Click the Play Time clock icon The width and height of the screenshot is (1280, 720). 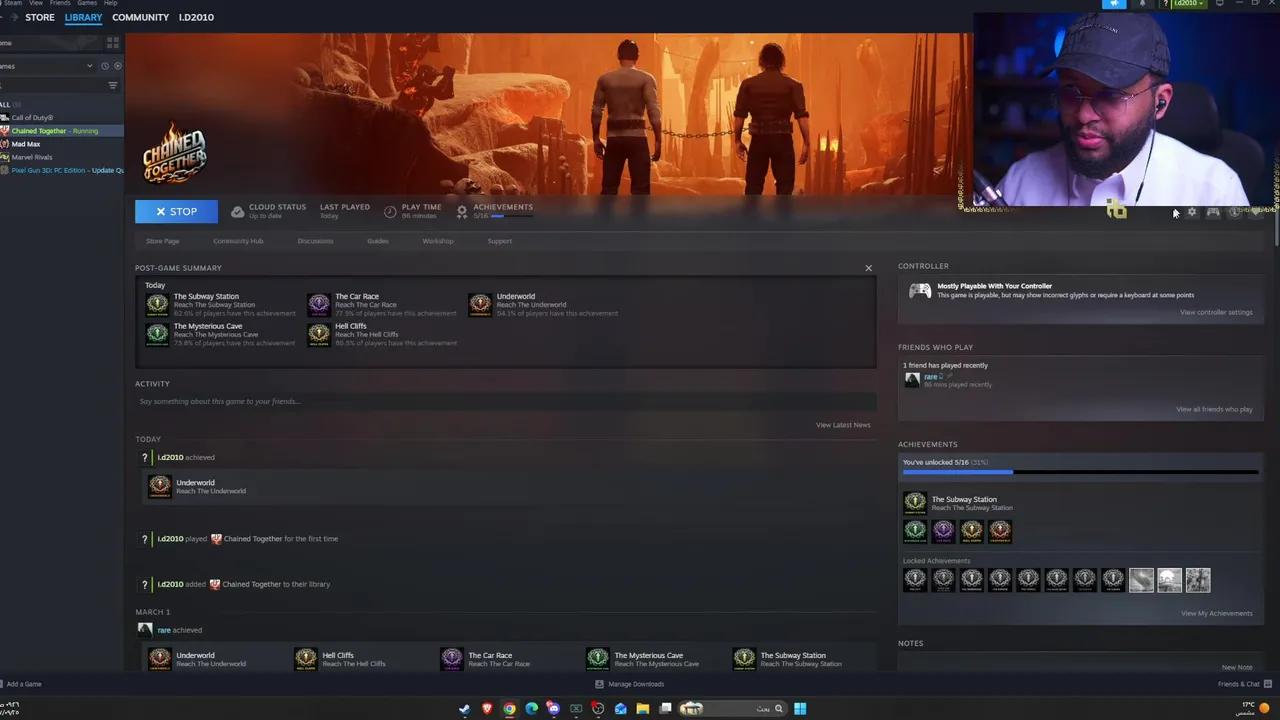(389, 211)
